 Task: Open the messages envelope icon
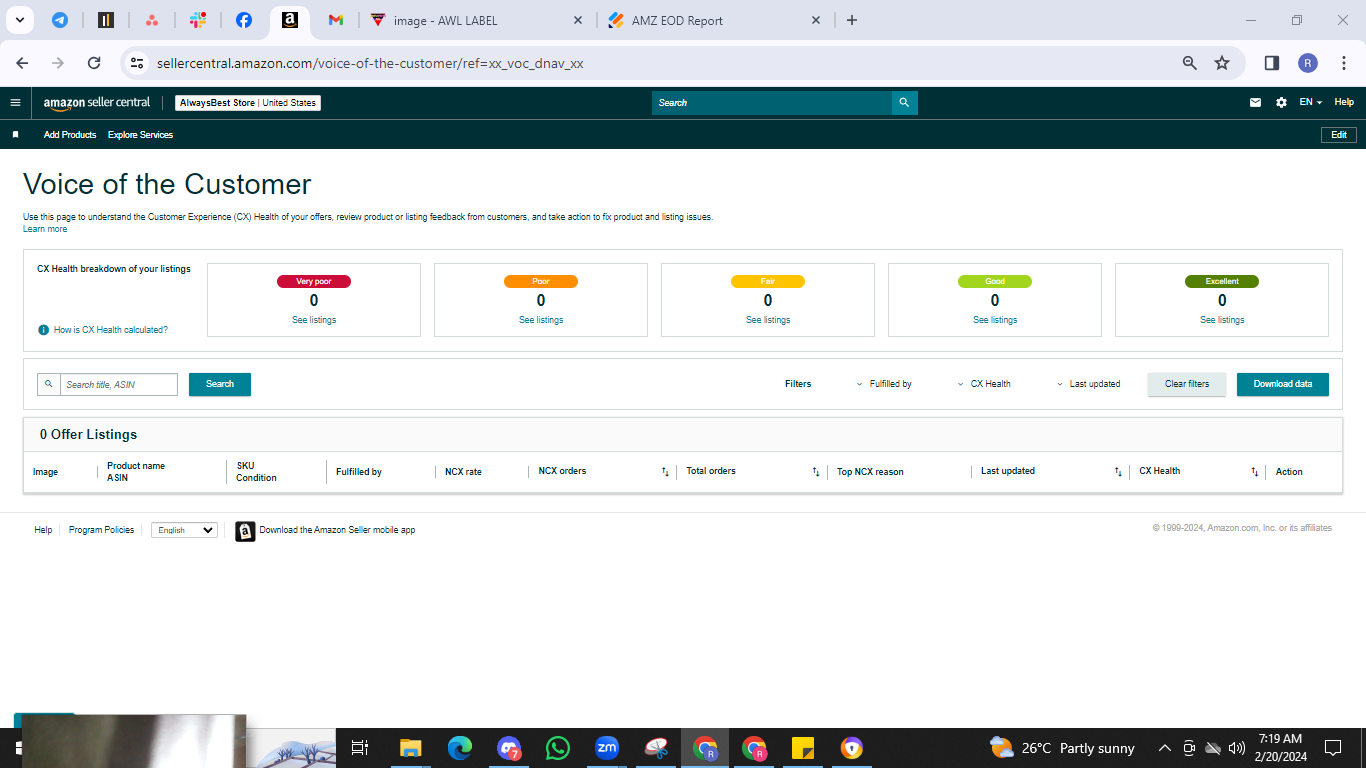pos(1255,102)
